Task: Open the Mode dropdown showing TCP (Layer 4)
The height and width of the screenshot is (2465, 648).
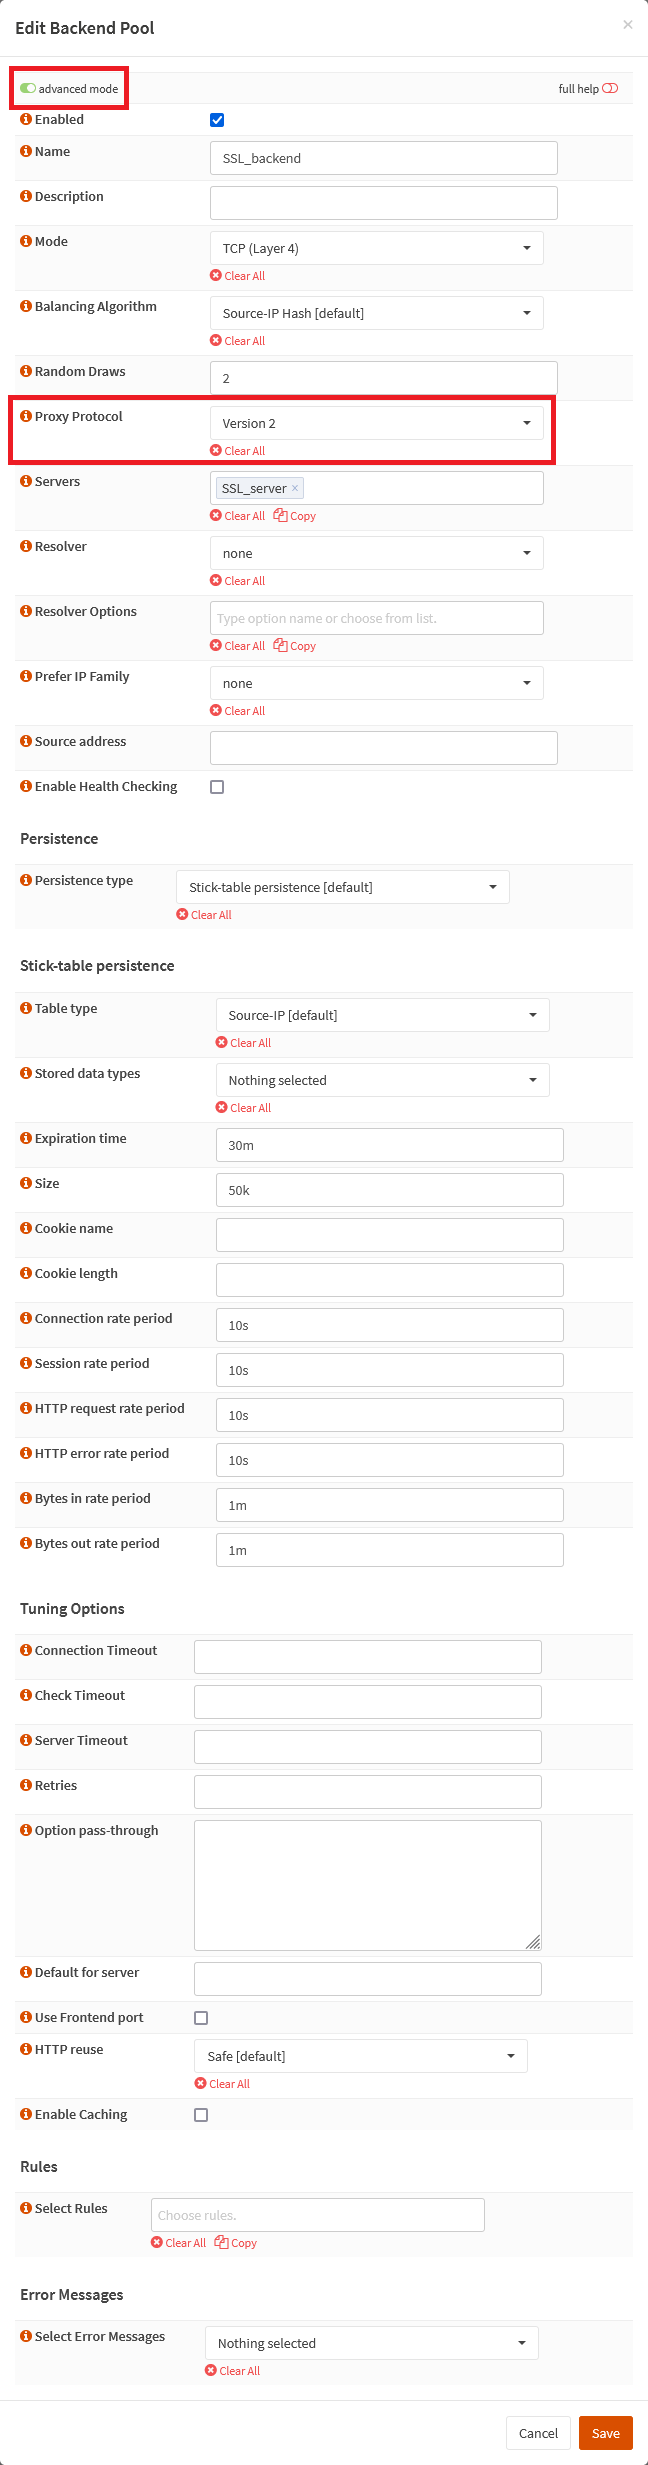Action: [376, 248]
